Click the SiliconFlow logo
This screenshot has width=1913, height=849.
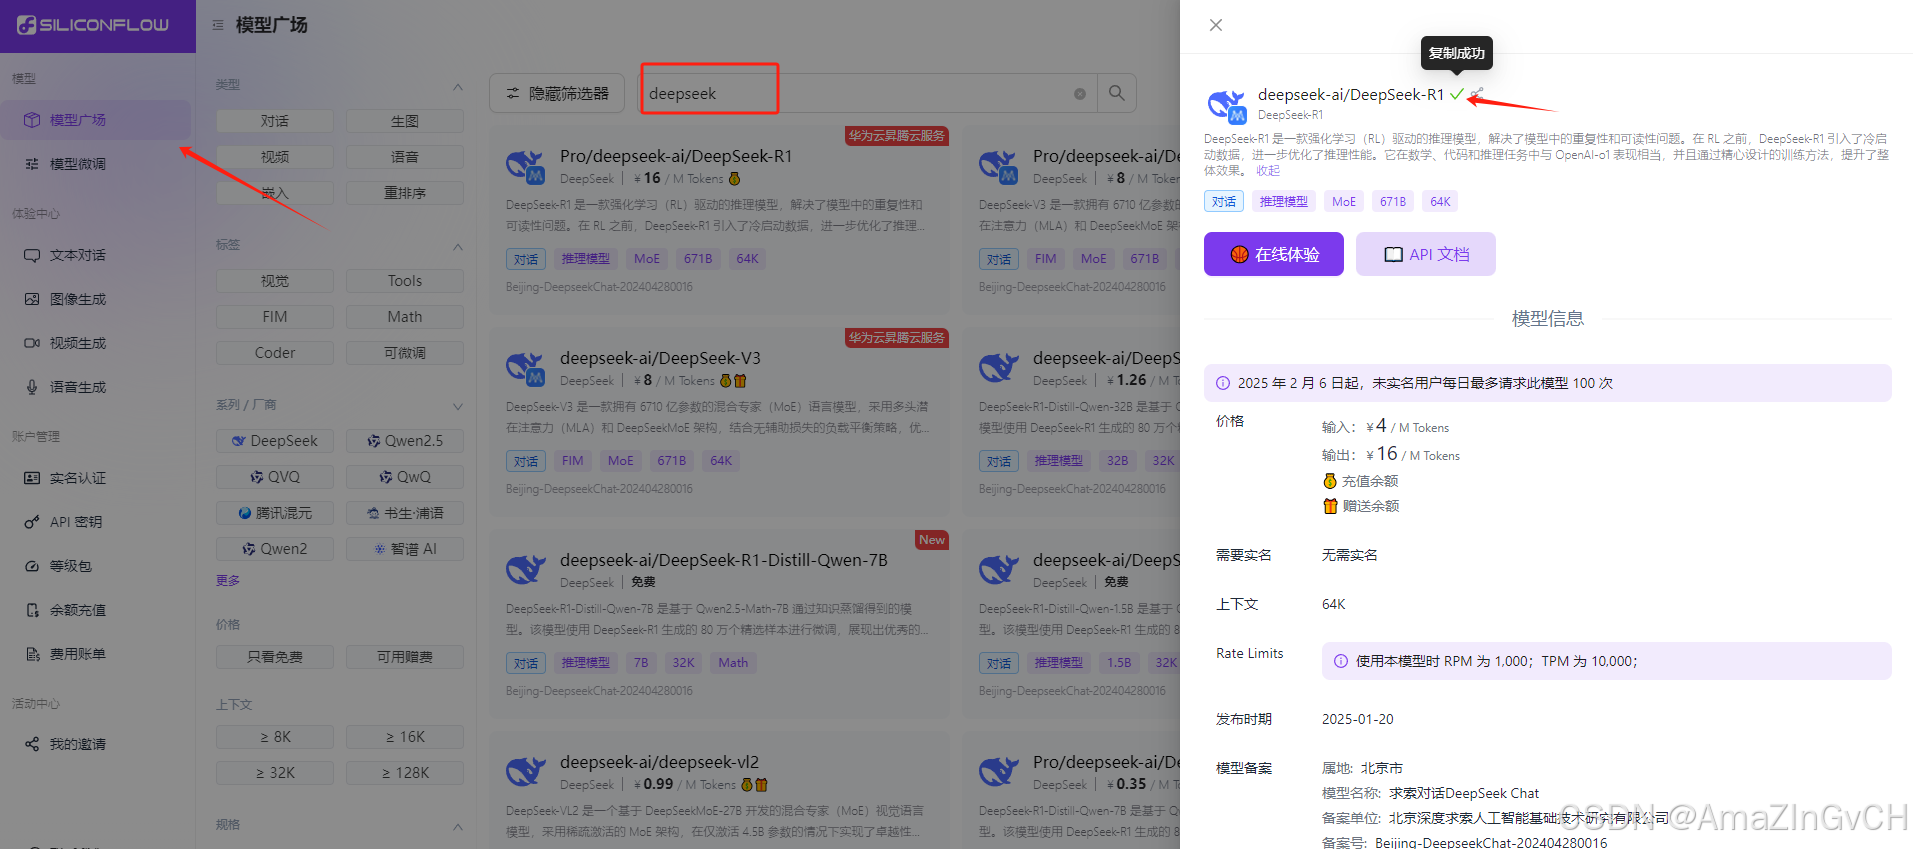click(94, 25)
